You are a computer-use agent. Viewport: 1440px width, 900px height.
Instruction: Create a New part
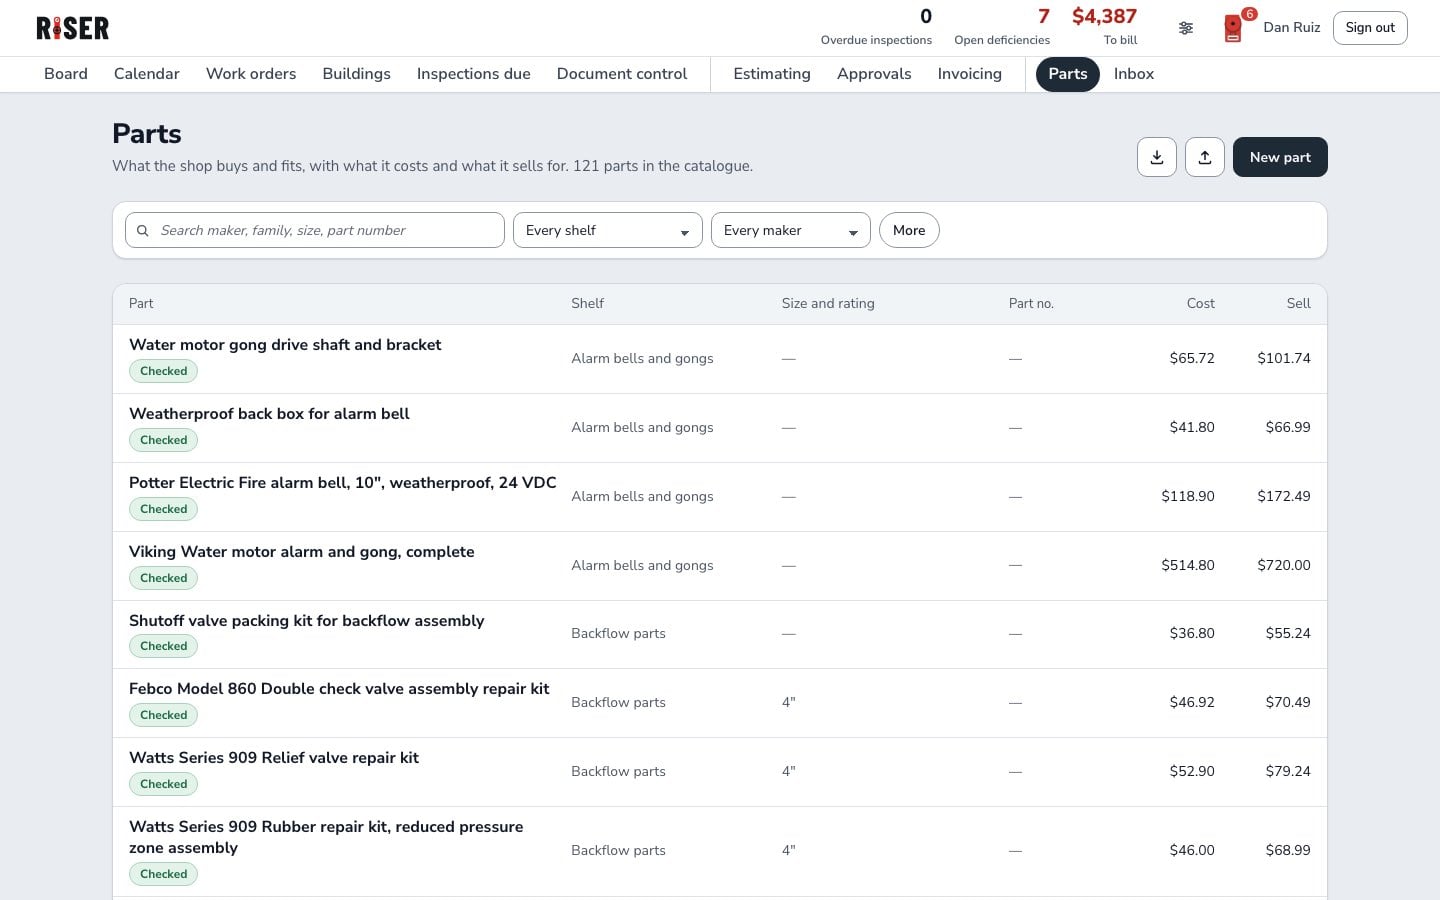(x=1280, y=157)
